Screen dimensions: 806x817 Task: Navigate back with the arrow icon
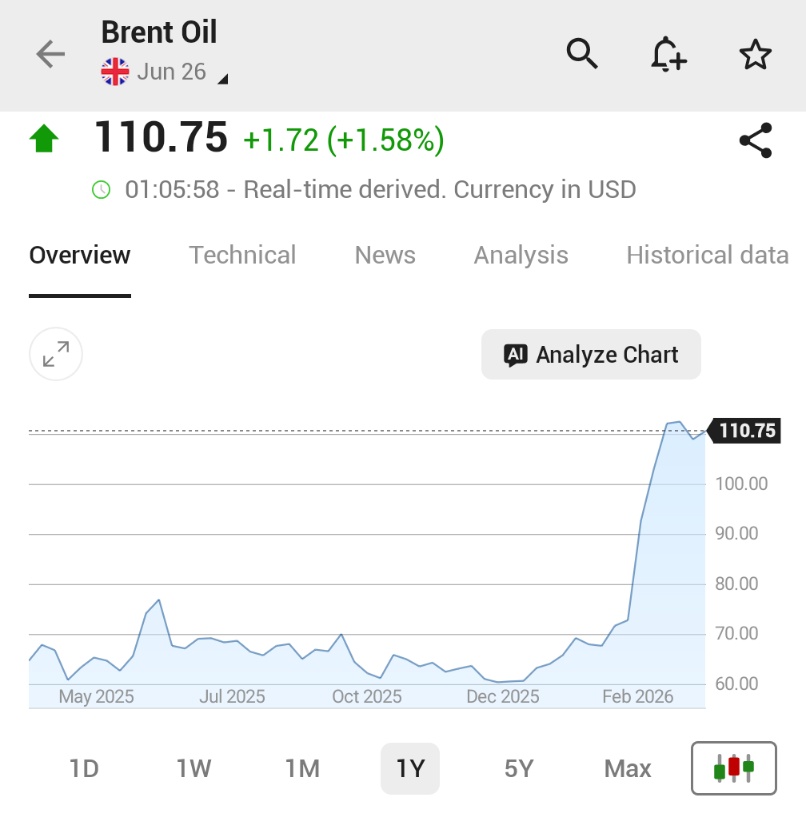tap(49, 55)
